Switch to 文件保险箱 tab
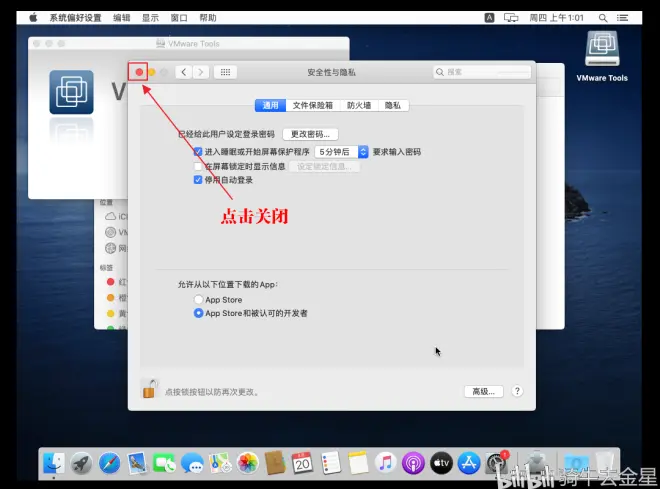This screenshot has width=660, height=489. point(313,105)
